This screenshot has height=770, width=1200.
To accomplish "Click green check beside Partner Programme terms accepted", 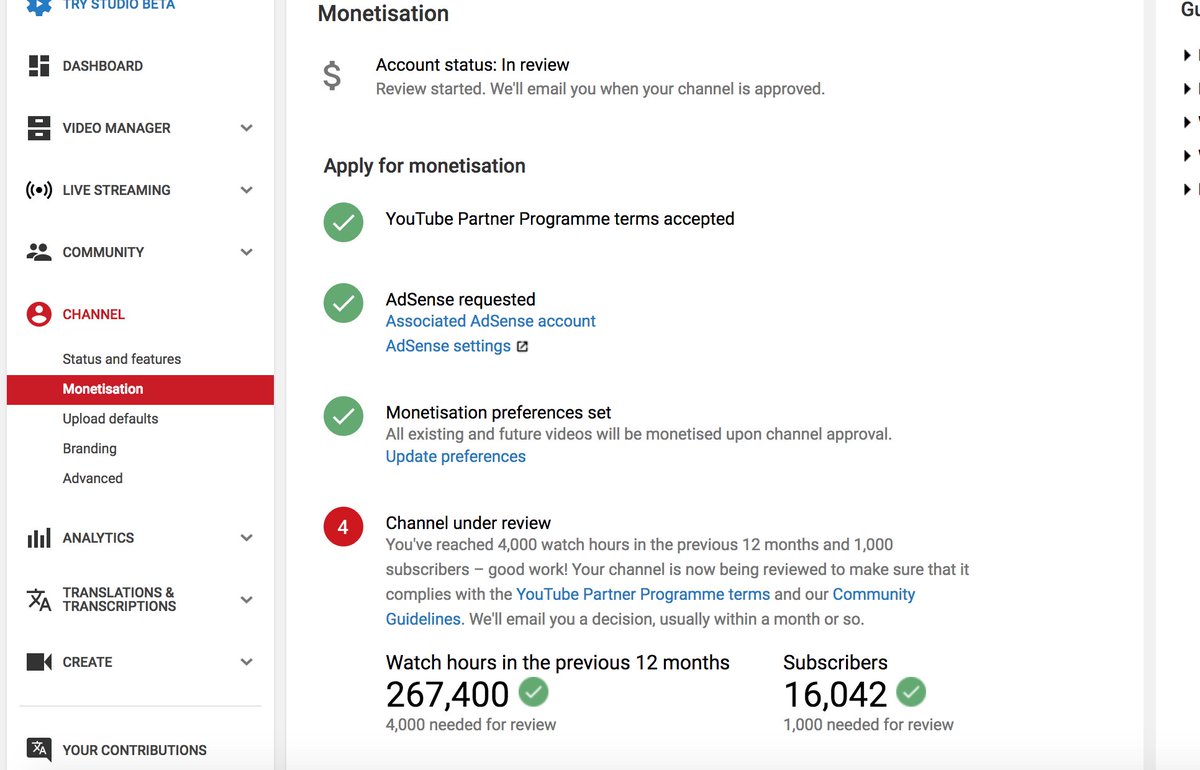I will tap(343, 222).
